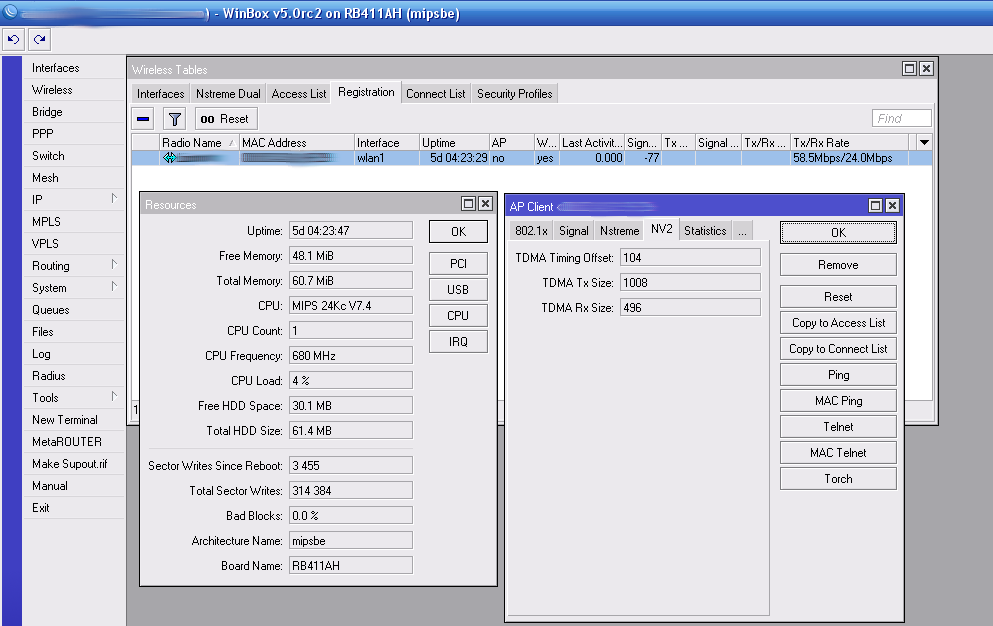Expand the column selector dropdown arrow

coord(924,143)
